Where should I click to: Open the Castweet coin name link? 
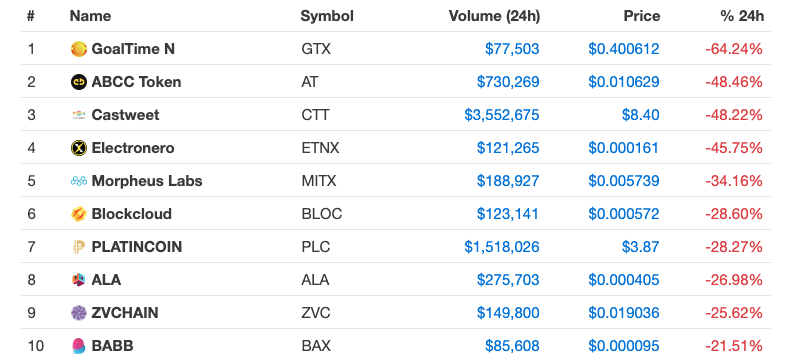(x=125, y=115)
